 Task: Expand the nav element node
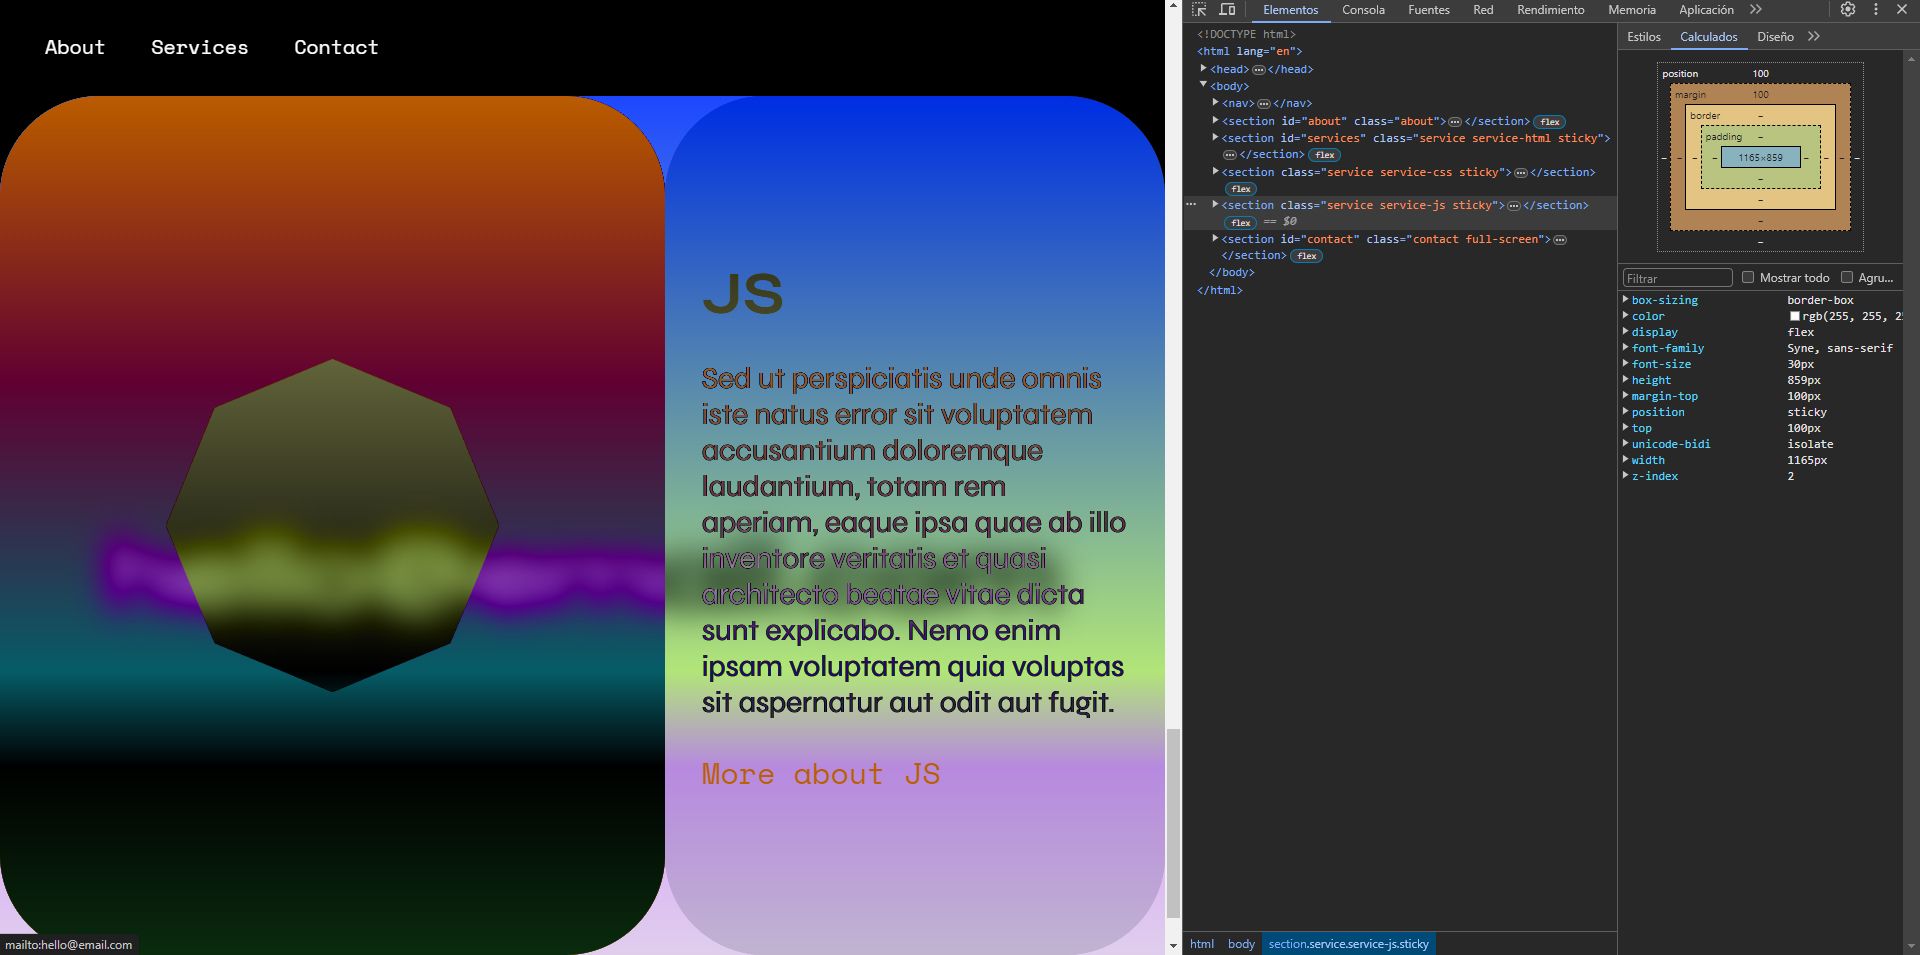(1215, 103)
